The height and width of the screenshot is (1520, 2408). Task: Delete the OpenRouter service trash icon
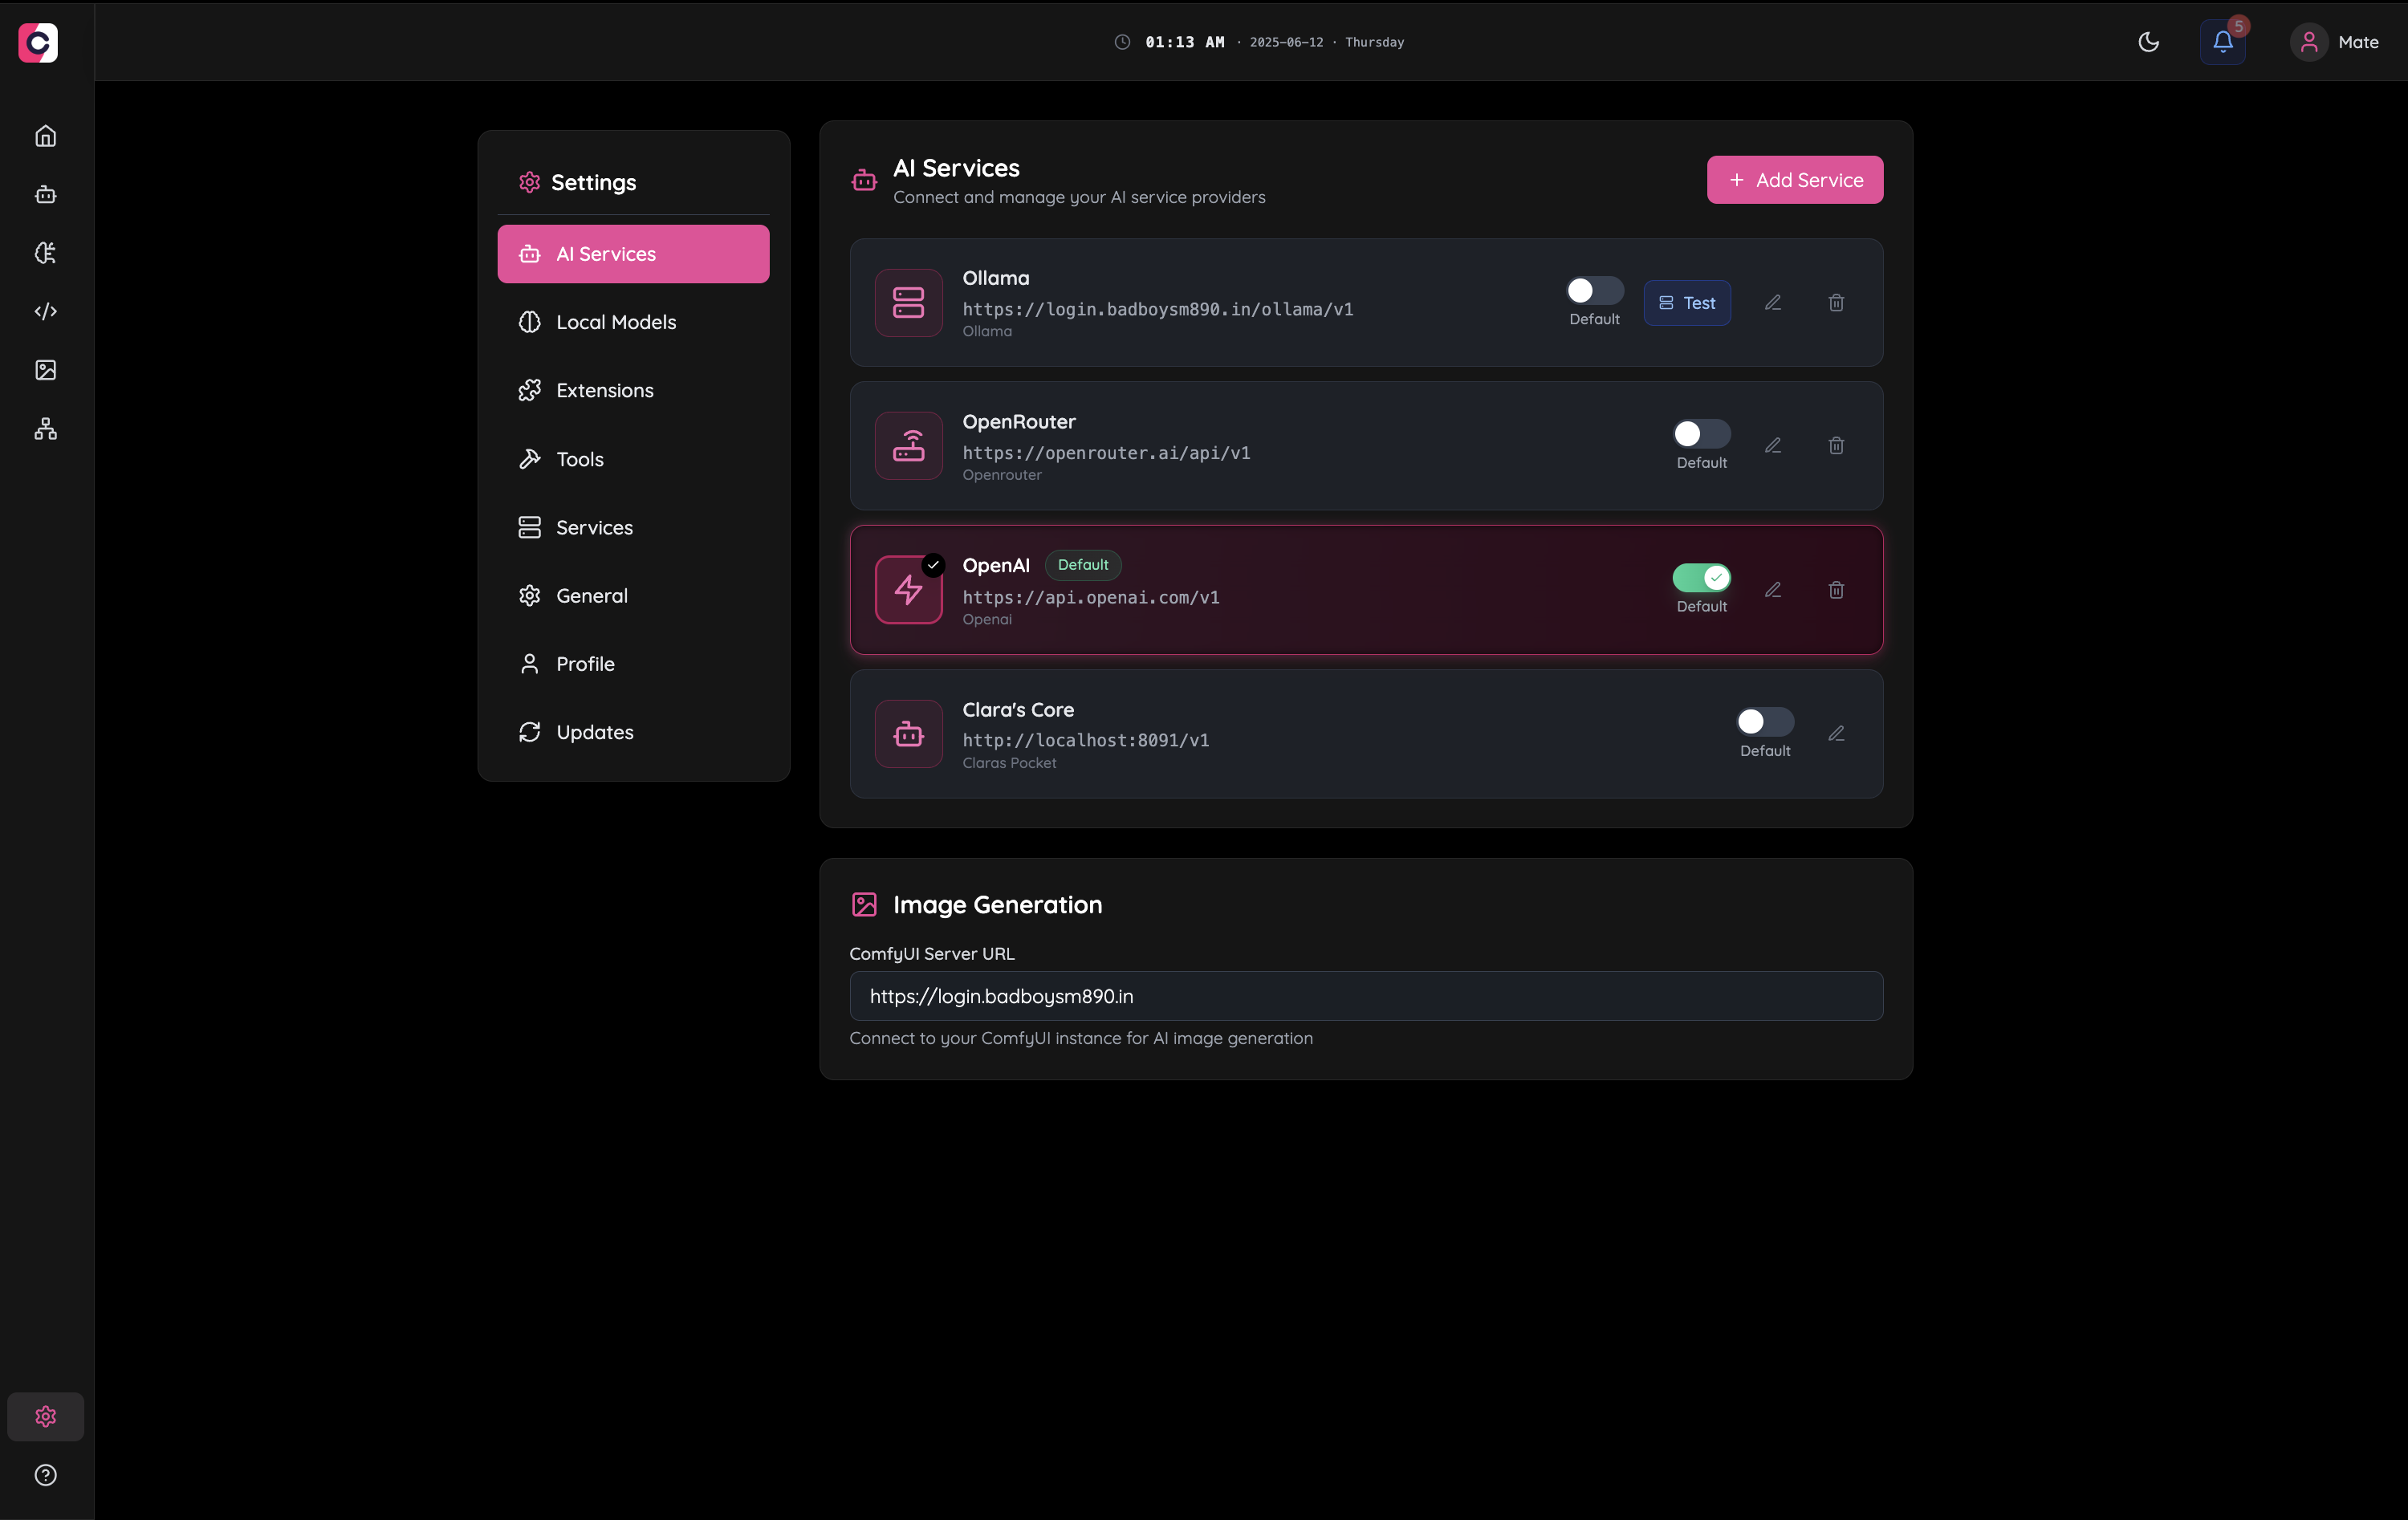coord(1836,446)
